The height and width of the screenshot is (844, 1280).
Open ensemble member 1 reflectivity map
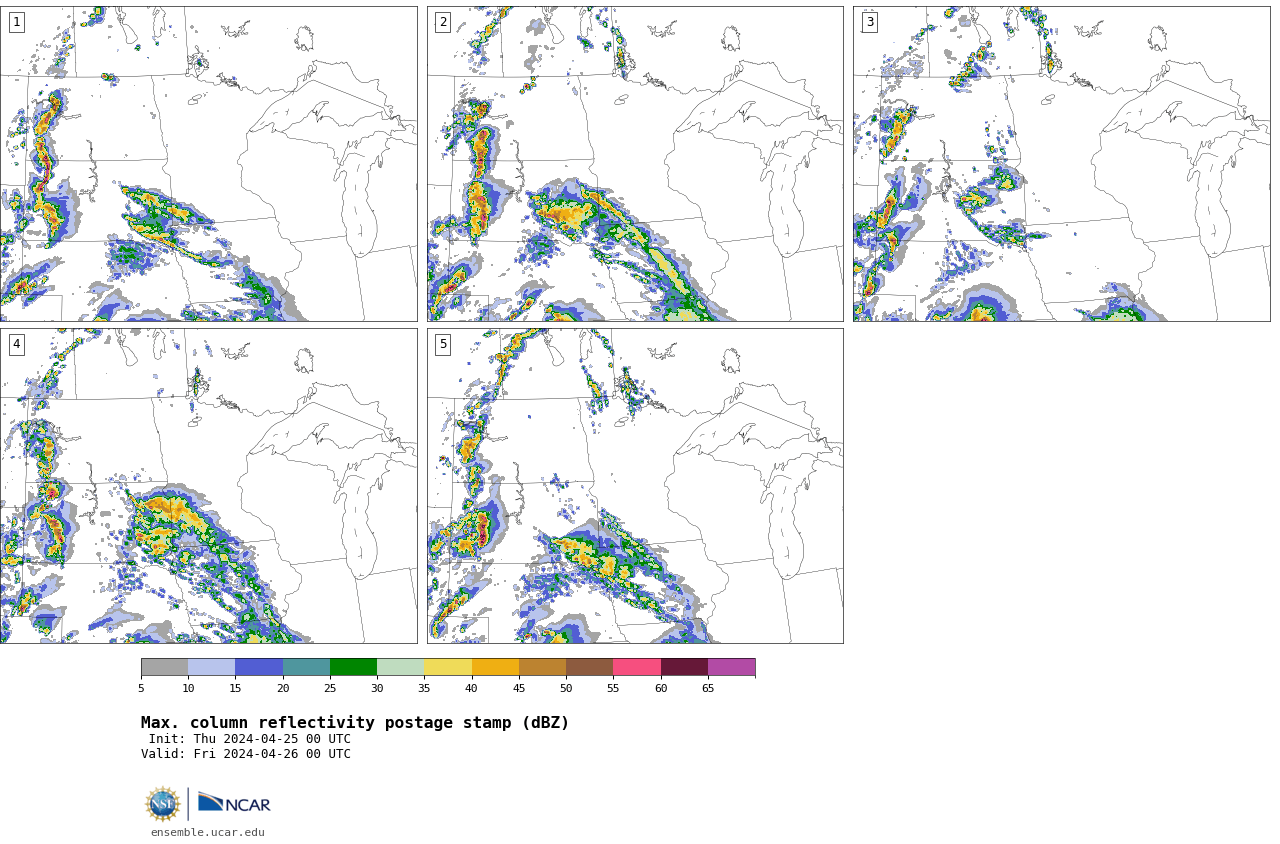[x=208, y=164]
